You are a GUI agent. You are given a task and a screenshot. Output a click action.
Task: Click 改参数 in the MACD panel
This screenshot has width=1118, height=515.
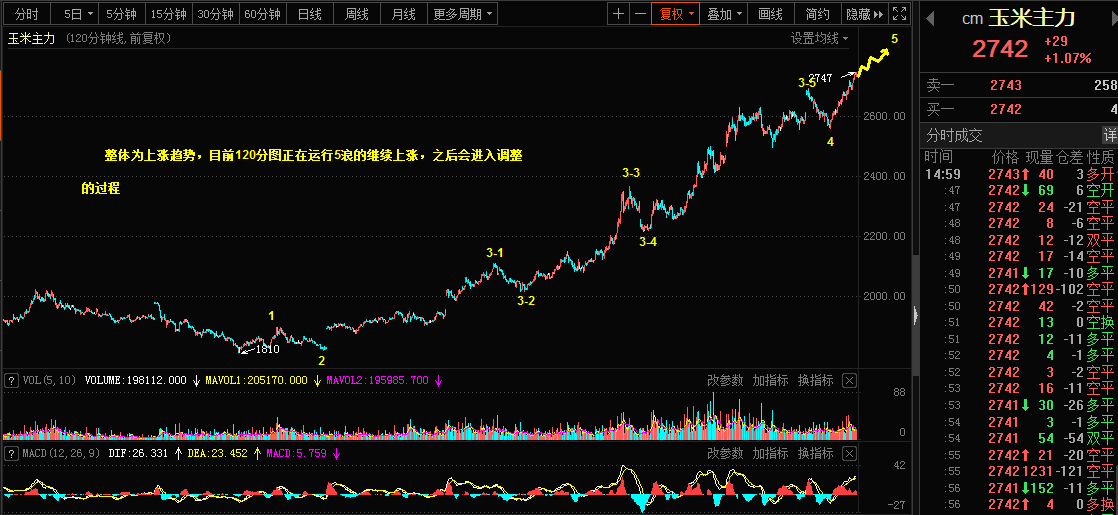pos(725,453)
